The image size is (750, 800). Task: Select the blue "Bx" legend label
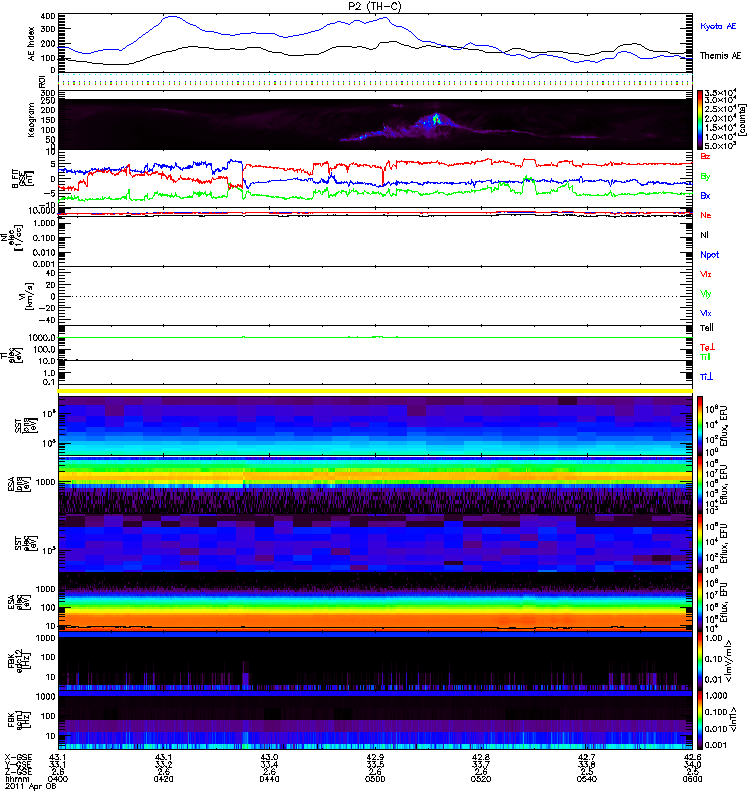click(705, 195)
